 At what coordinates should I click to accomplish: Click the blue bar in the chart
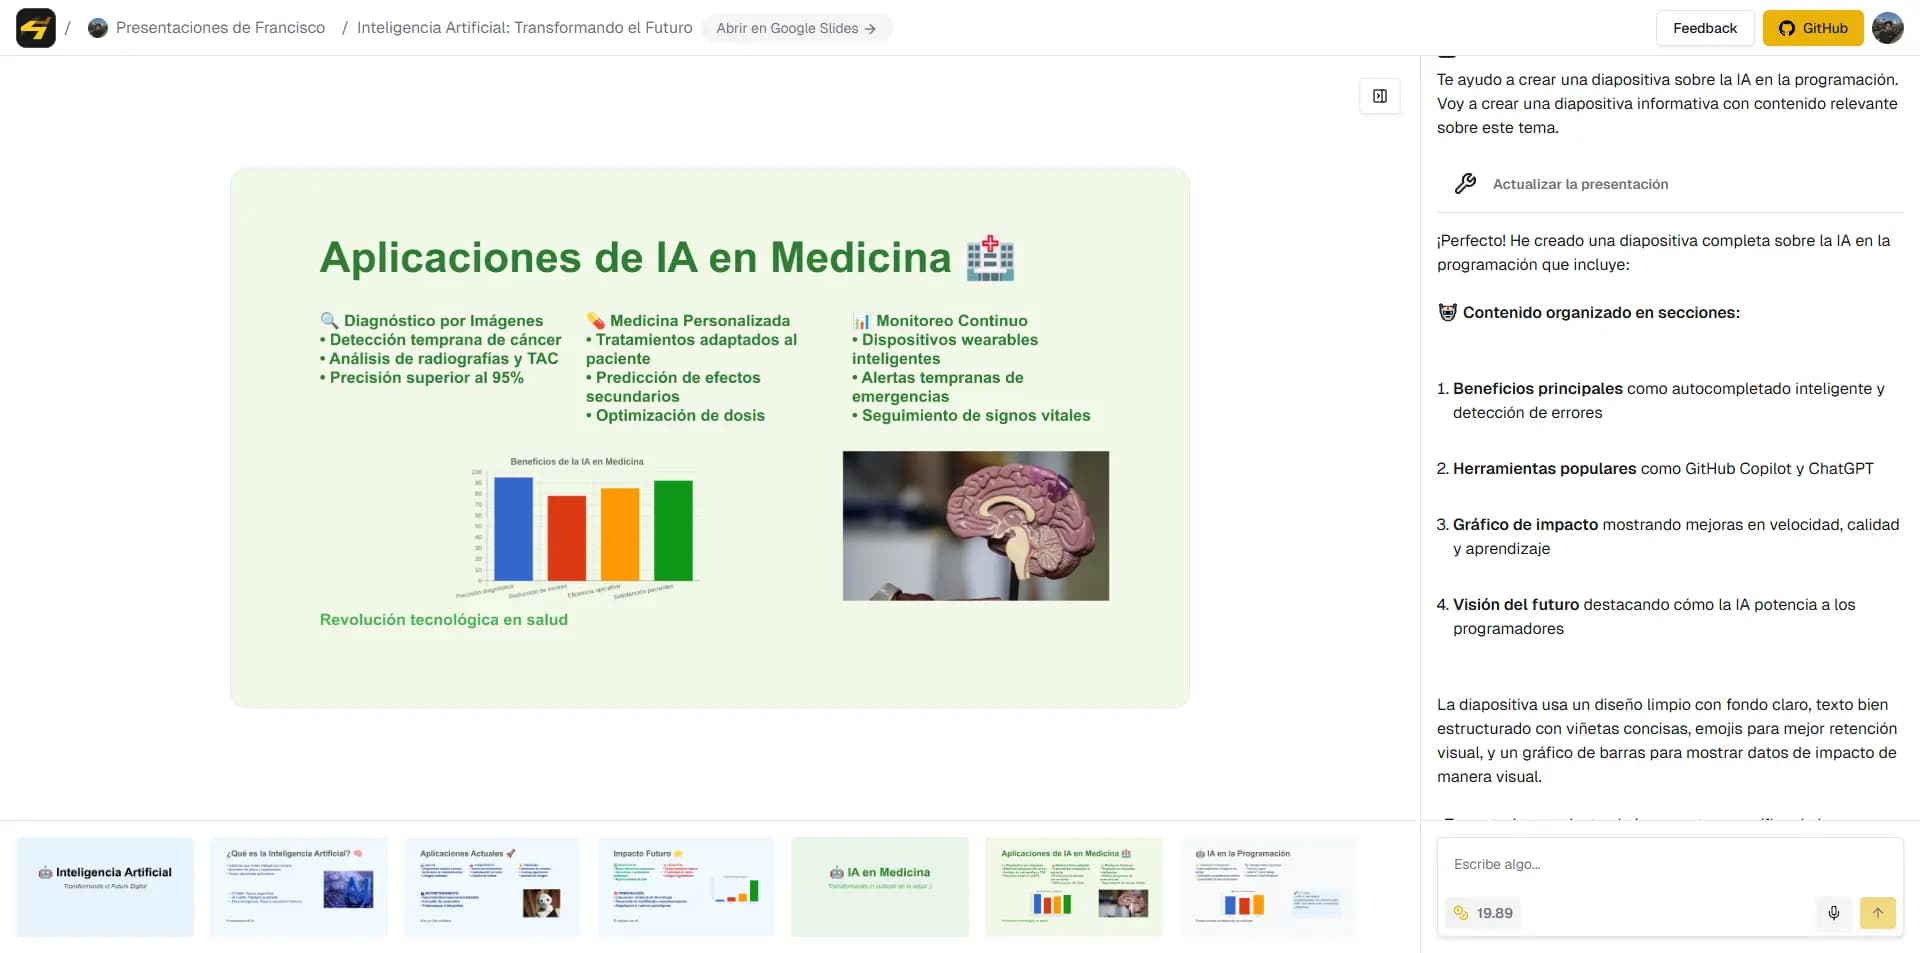tap(513, 529)
